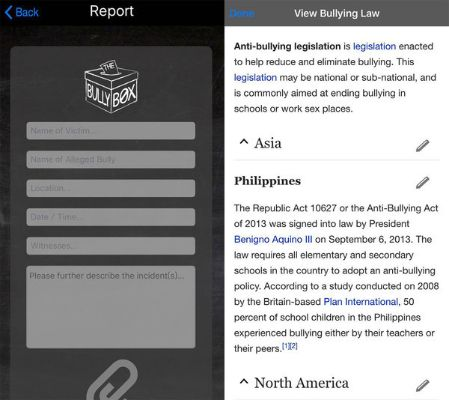Tap the Back chevron button
The image size is (449, 400).
22,12
